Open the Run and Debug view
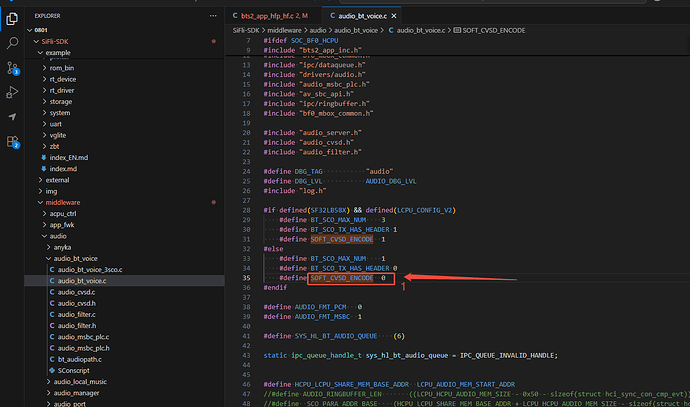Screen dimensions: 690x407 [x=11, y=93]
